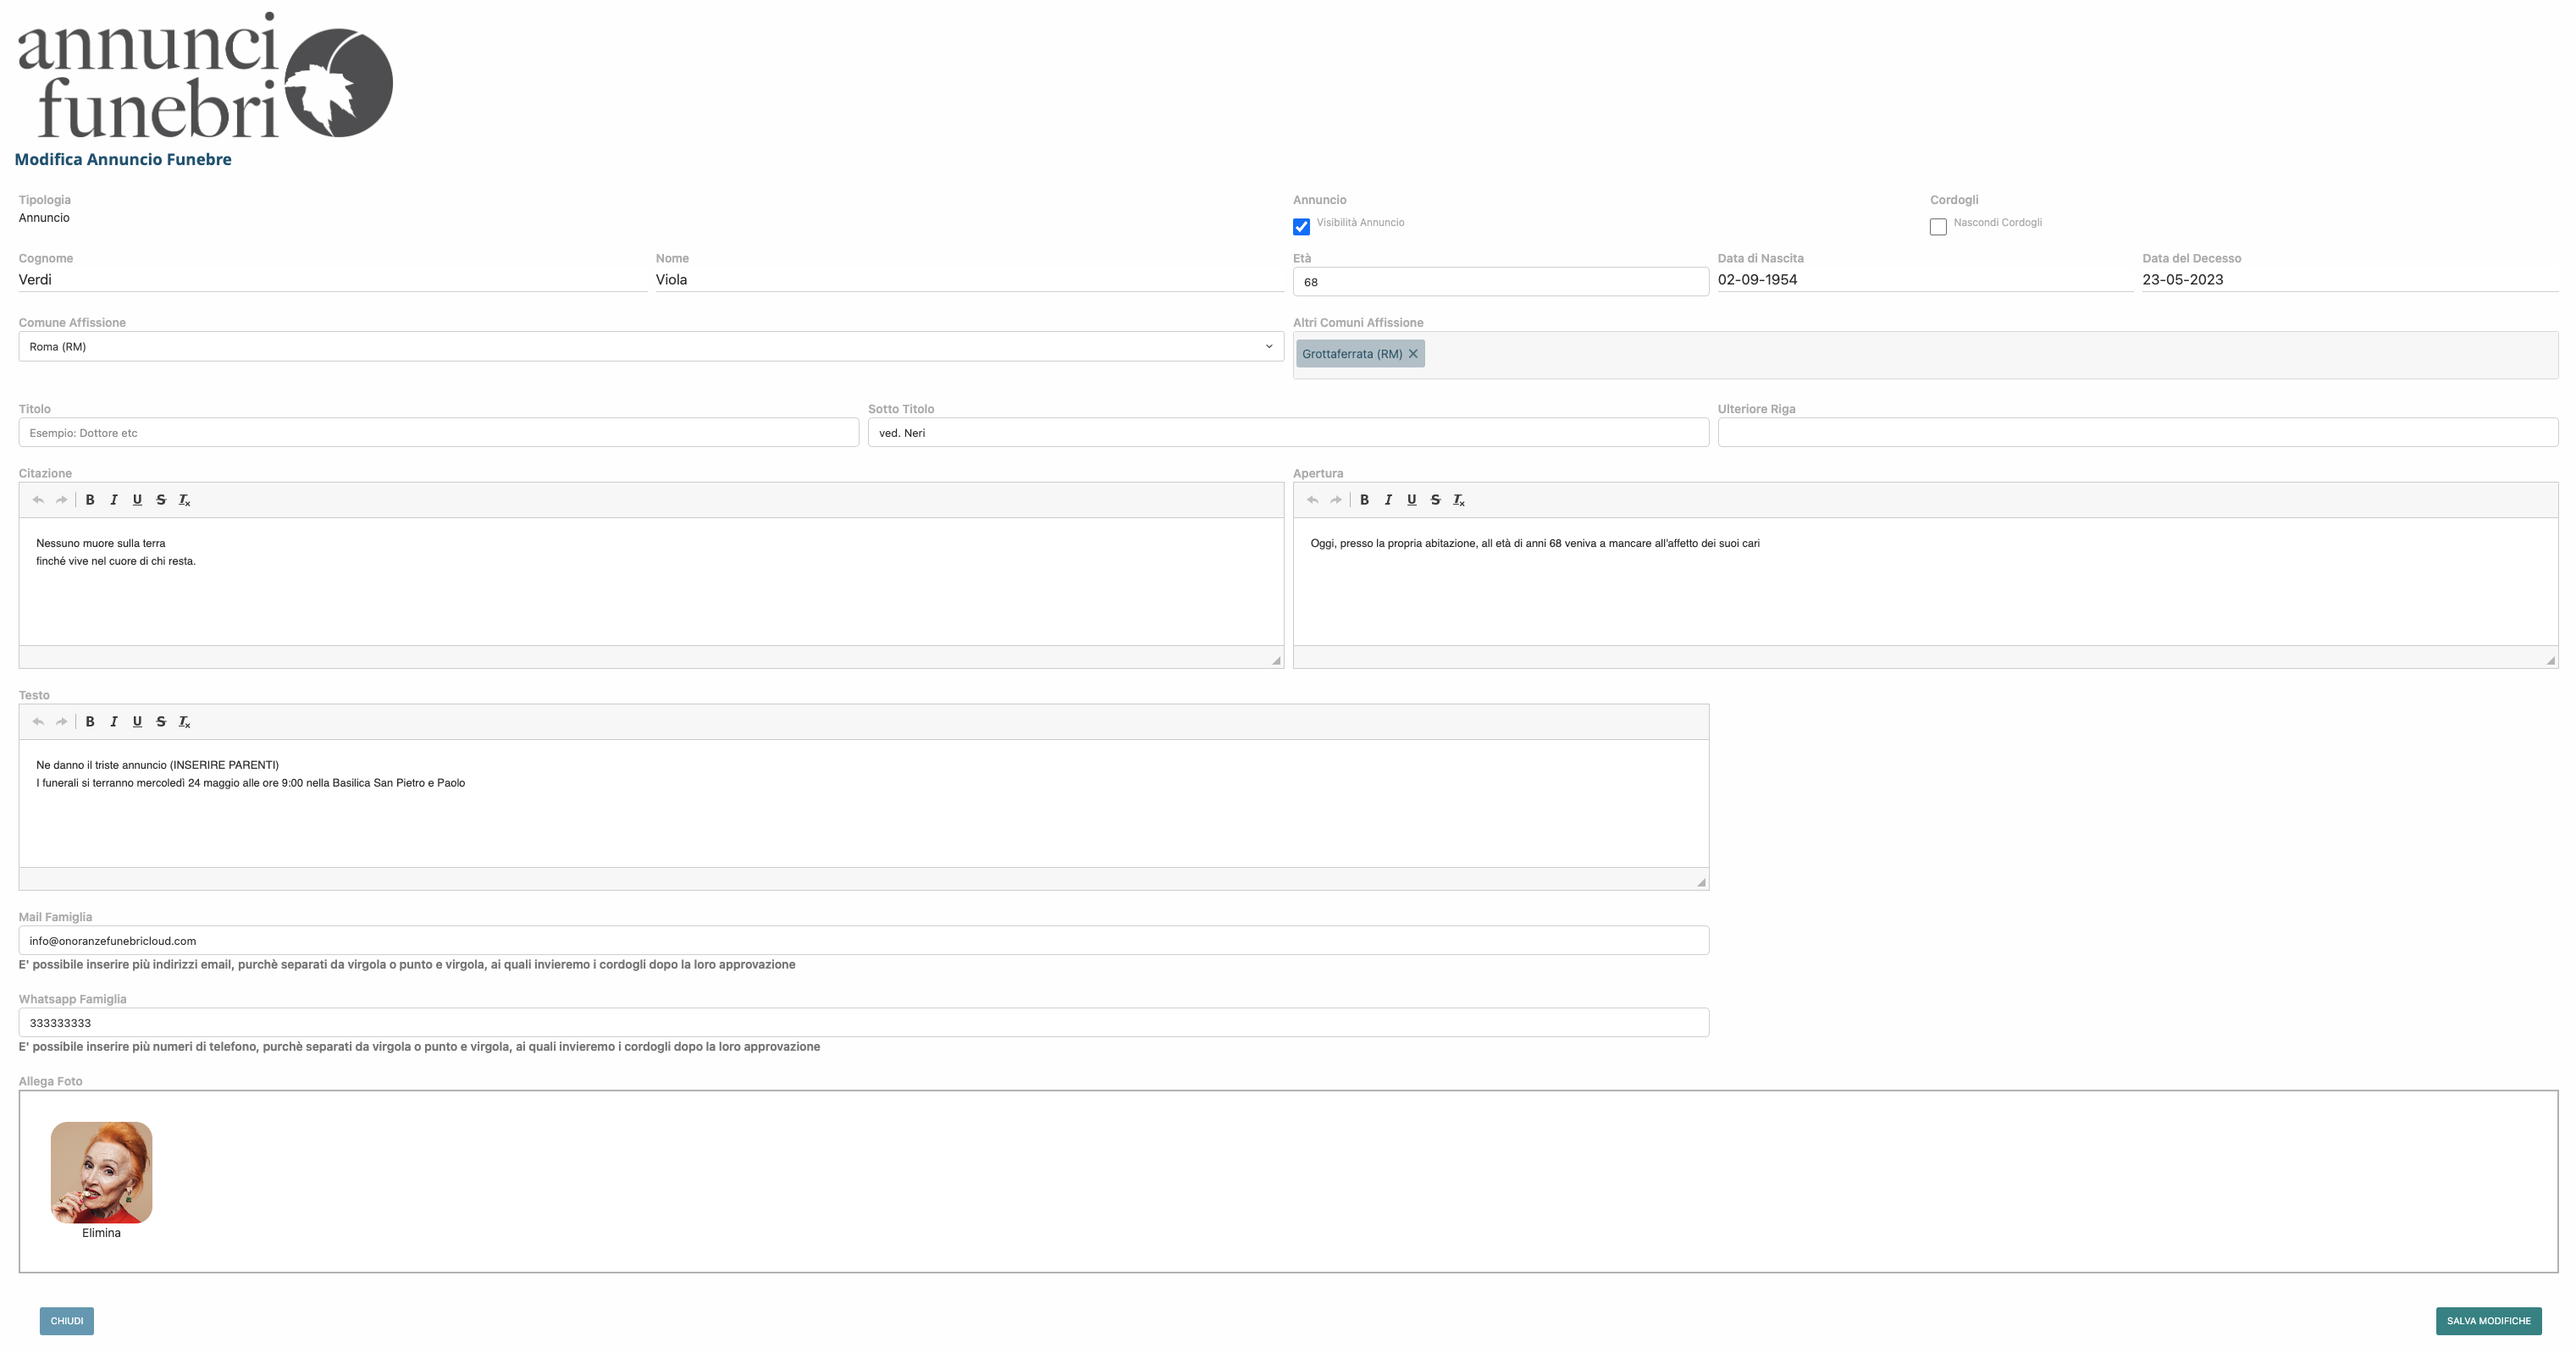Click the Whatsapp Famiglia input field
This screenshot has height=1353, width=2576.
click(863, 1023)
